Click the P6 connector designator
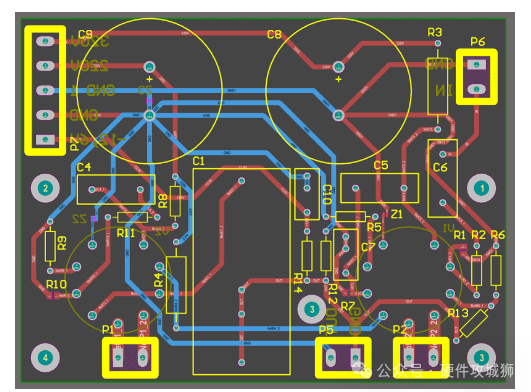The image size is (531, 392). point(477,42)
